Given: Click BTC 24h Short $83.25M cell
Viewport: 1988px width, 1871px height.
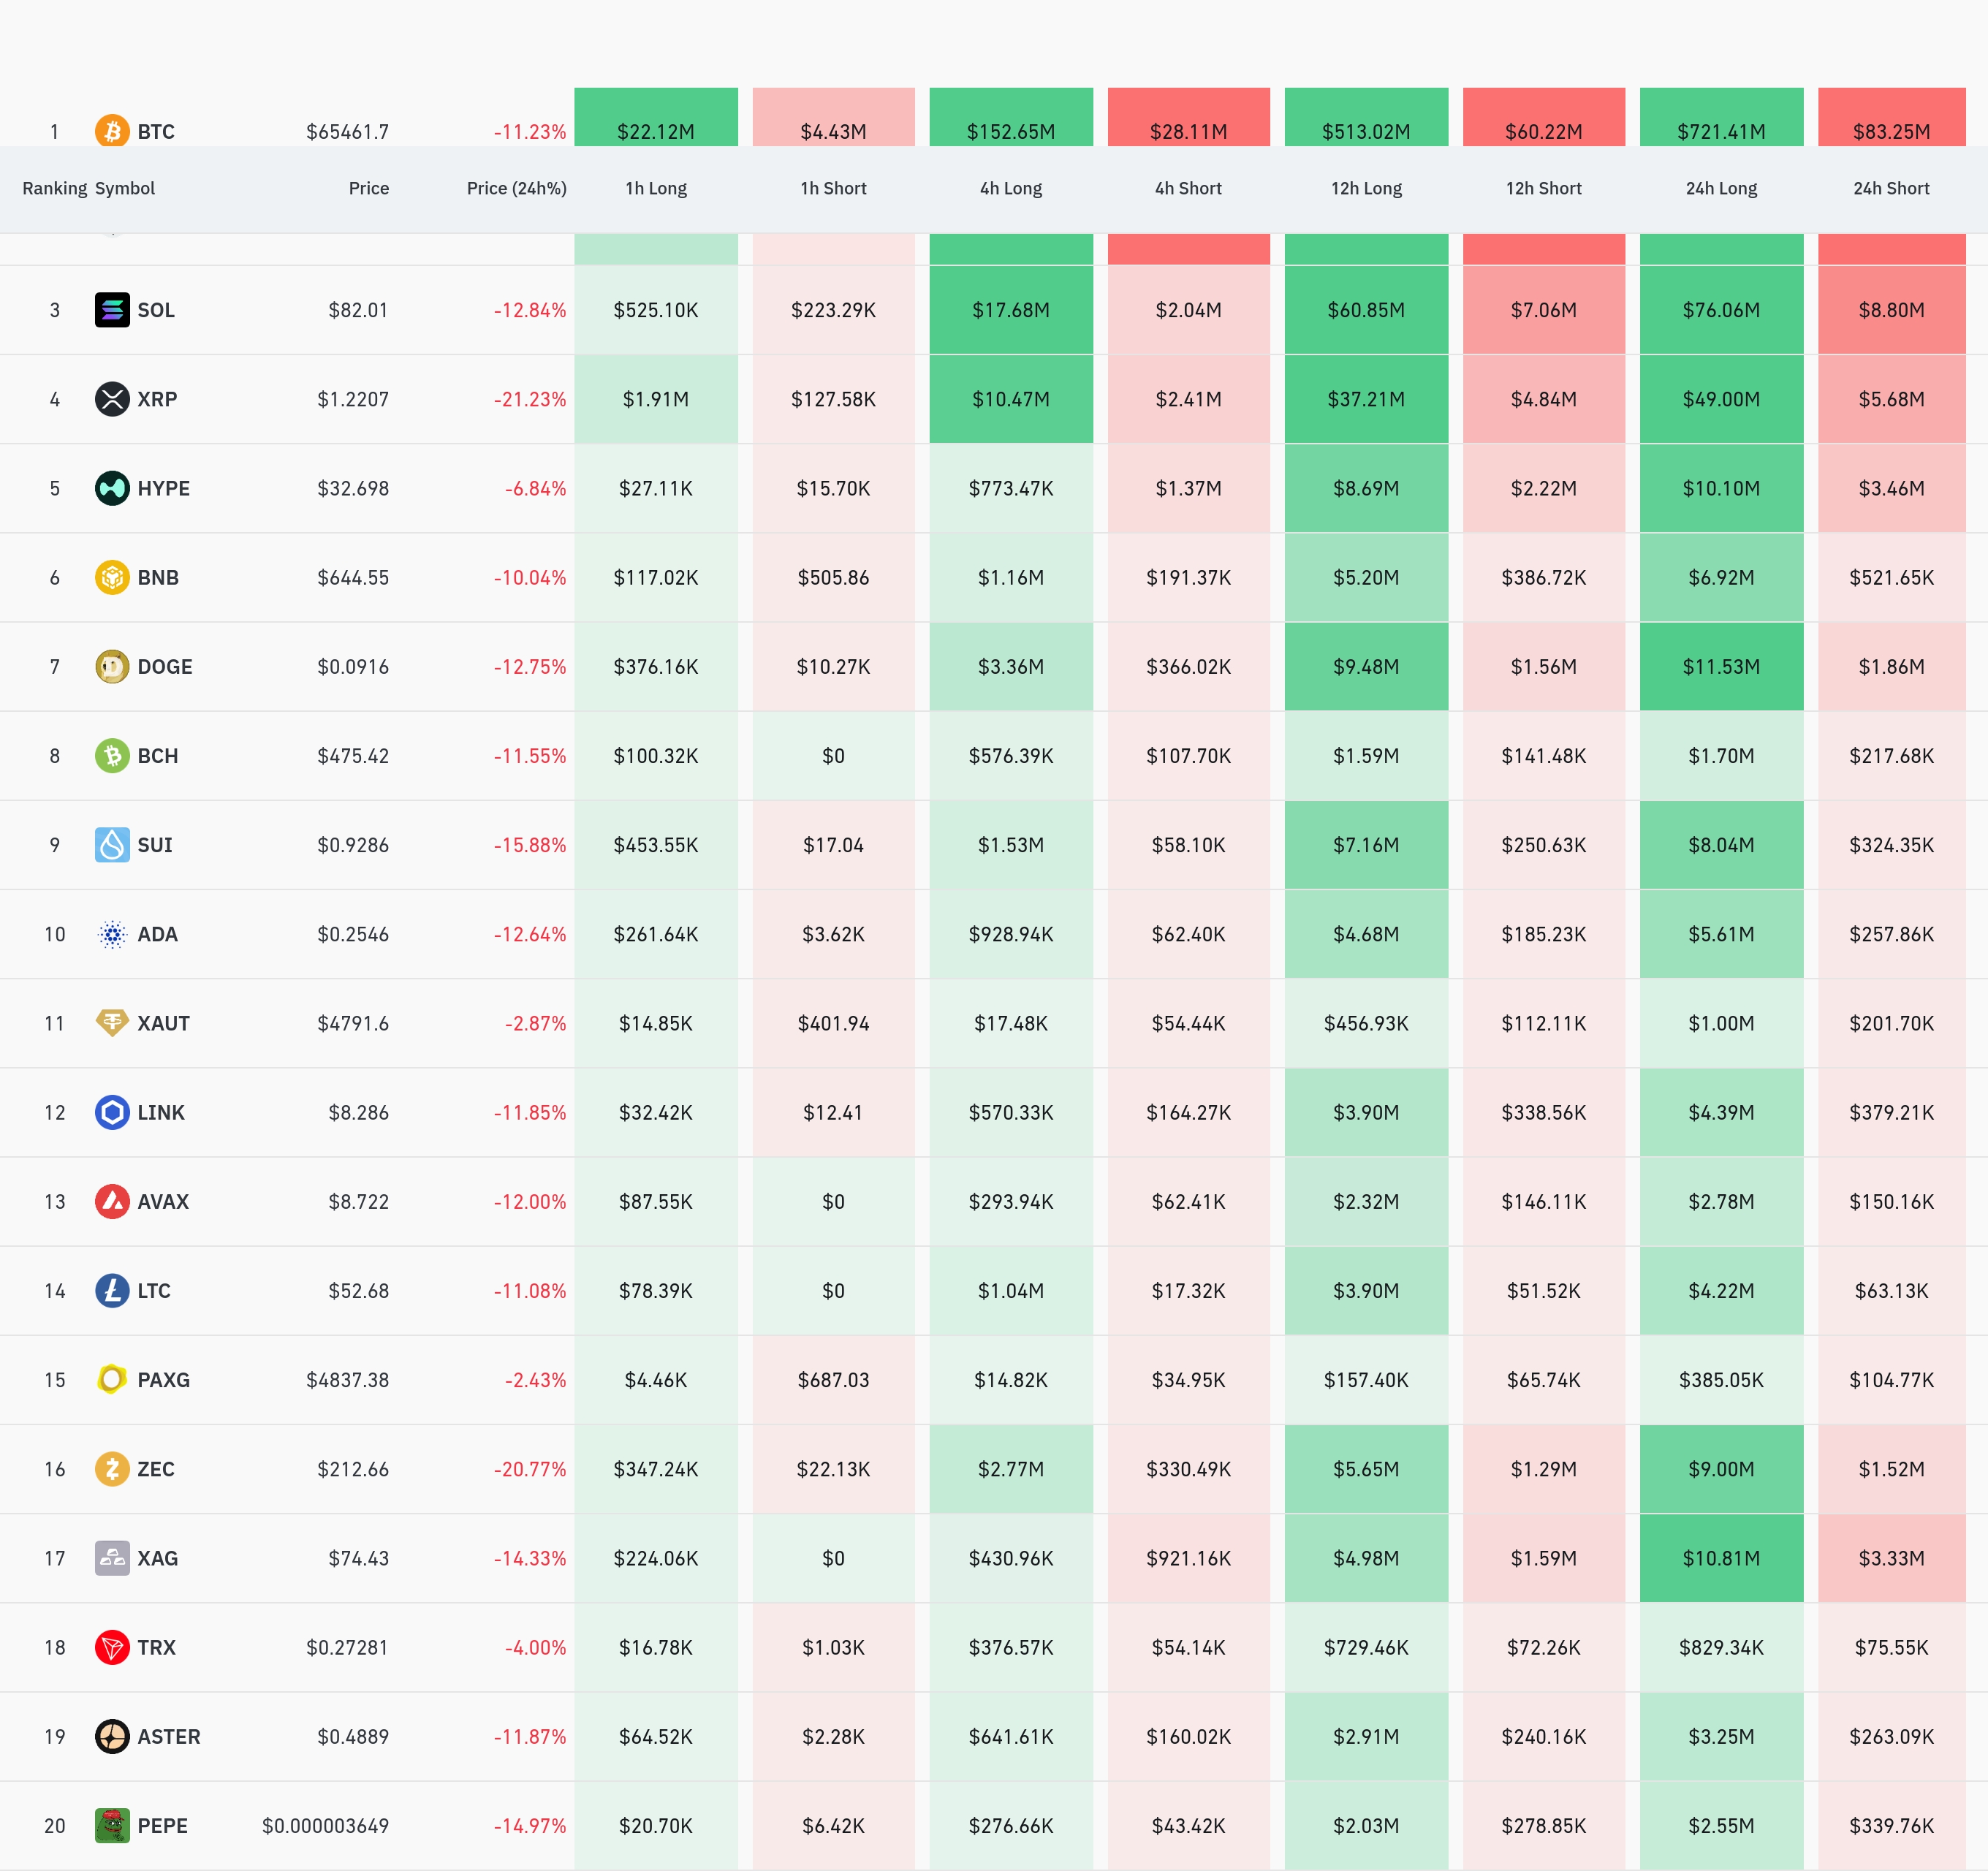Looking at the screenshot, I should 1891,125.
